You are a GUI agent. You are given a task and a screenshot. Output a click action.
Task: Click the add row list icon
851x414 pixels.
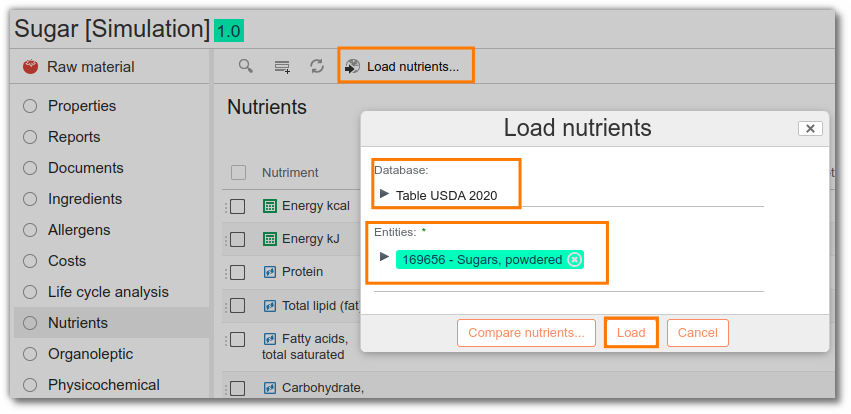point(282,67)
